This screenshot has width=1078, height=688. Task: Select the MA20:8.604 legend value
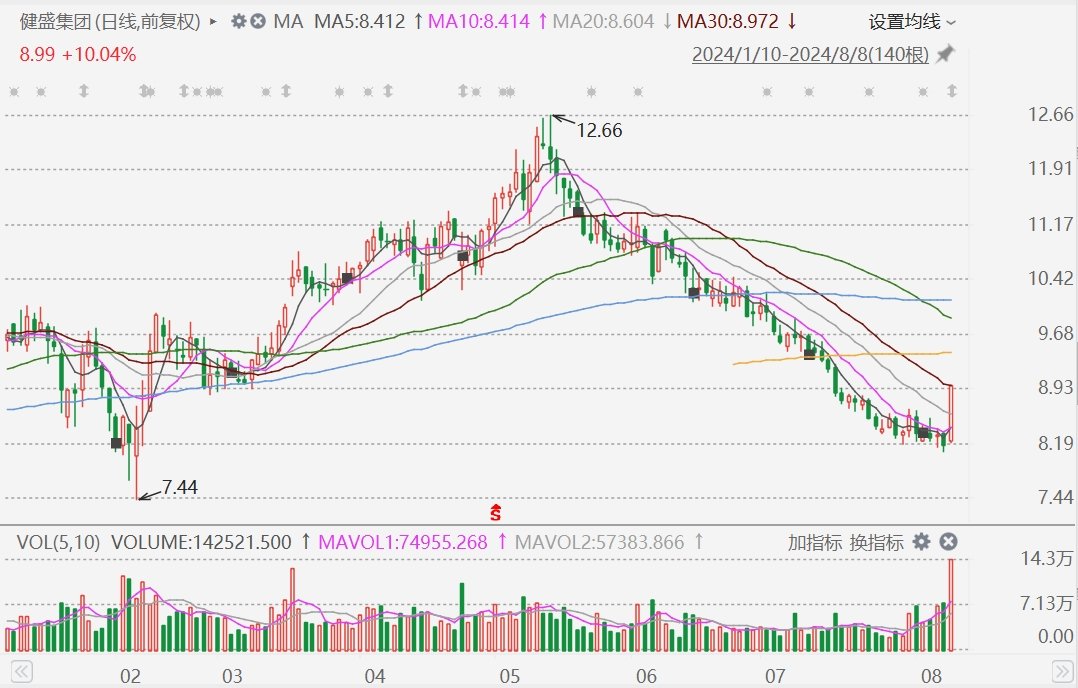603,22
